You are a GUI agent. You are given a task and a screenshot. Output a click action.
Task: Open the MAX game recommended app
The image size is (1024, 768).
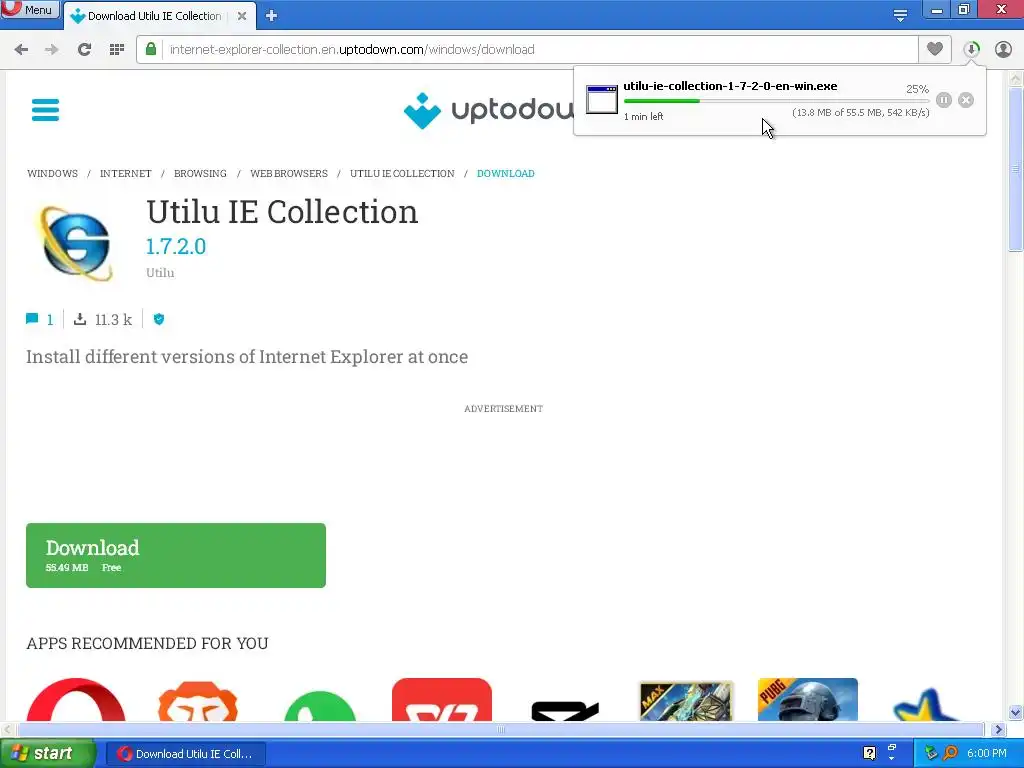coord(686,700)
